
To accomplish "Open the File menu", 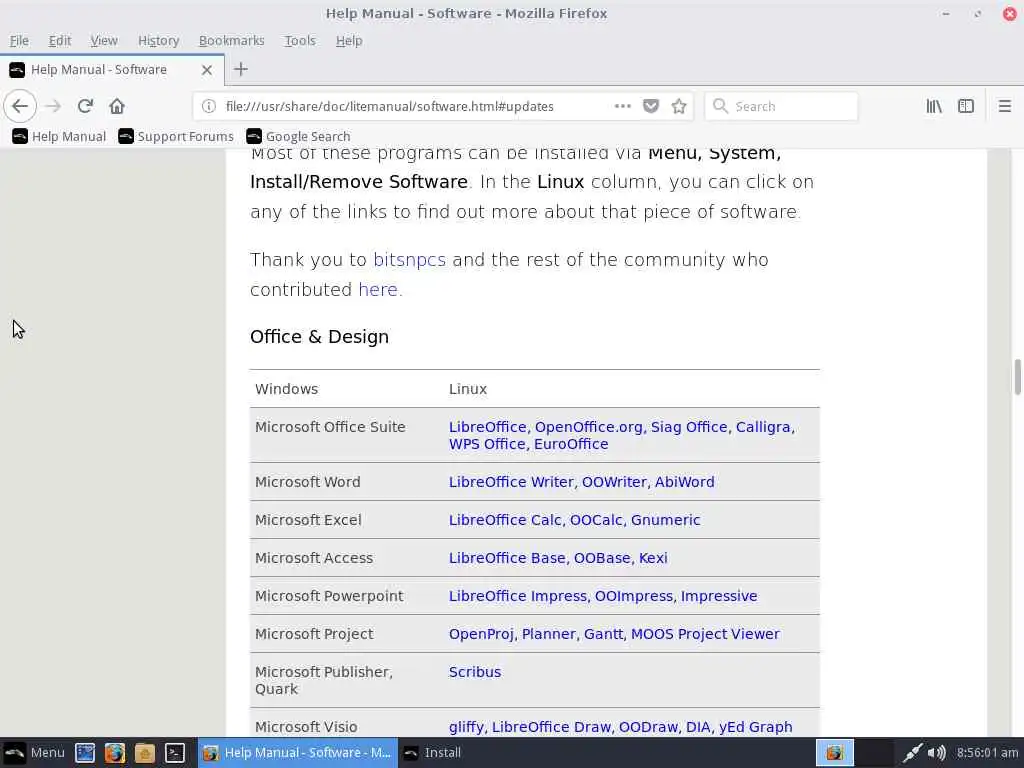I will pos(19,40).
